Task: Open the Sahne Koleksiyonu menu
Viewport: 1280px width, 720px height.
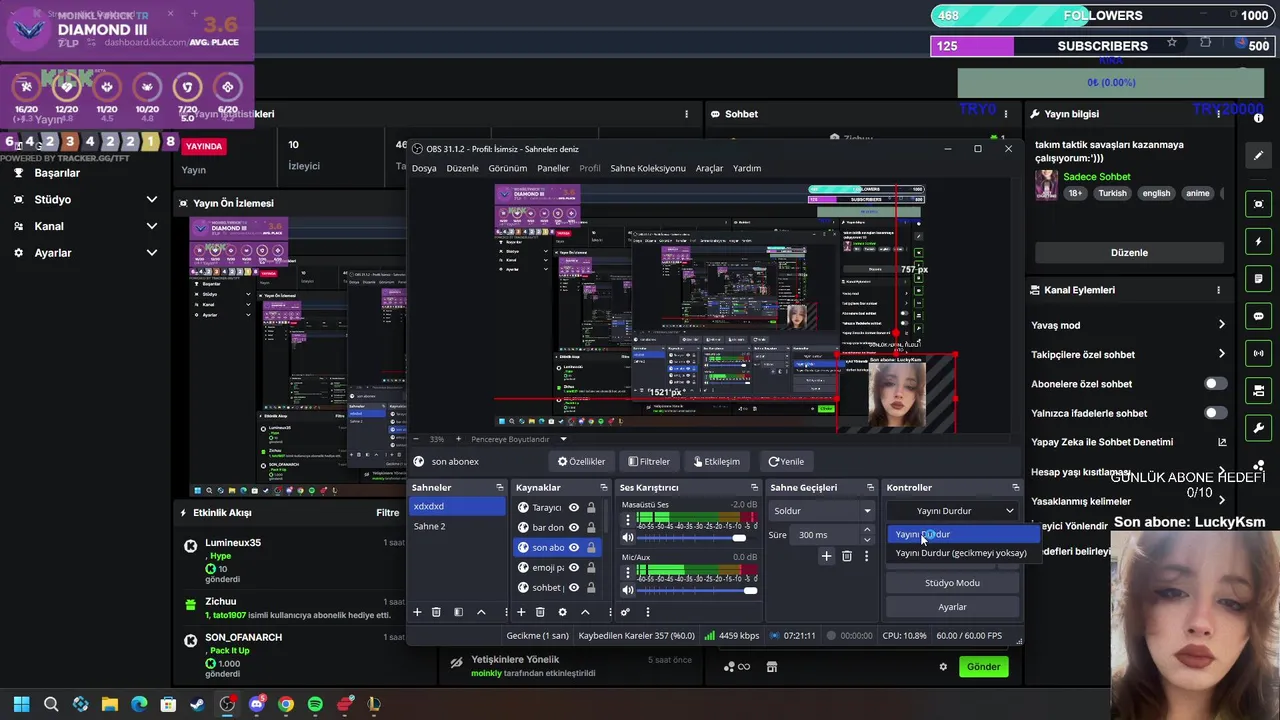Action: [x=648, y=168]
